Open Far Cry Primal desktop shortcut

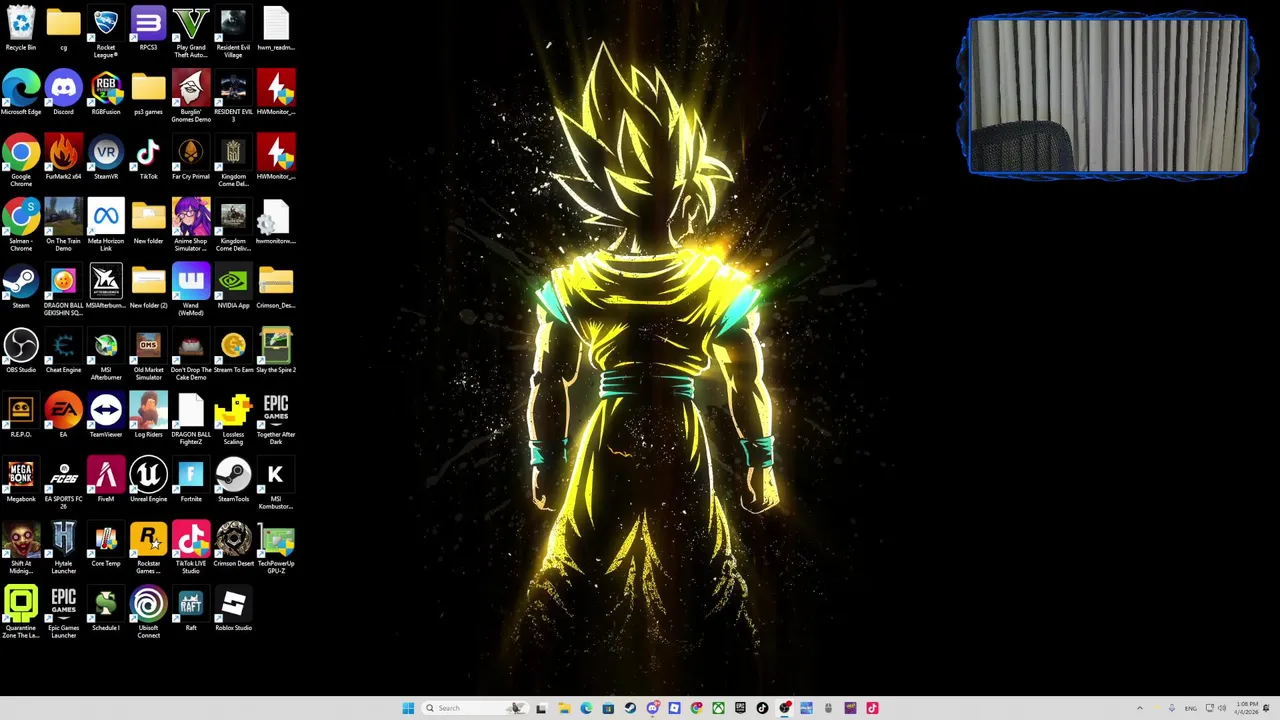pos(191,157)
